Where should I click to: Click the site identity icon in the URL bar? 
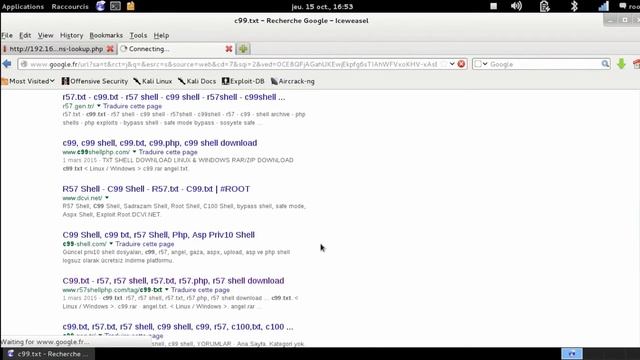tap(24, 64)
